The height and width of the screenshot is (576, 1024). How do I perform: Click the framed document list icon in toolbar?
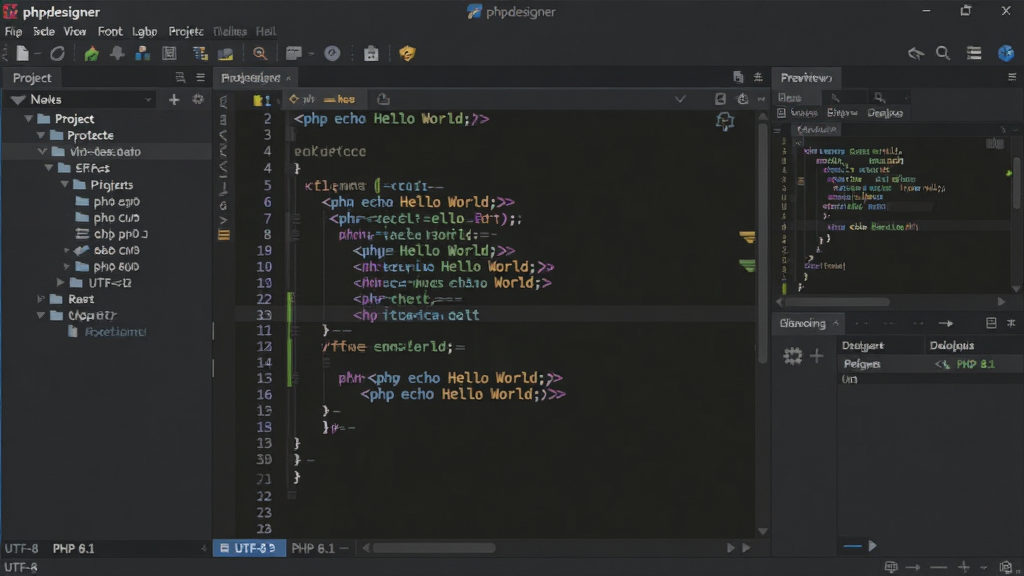170,54
